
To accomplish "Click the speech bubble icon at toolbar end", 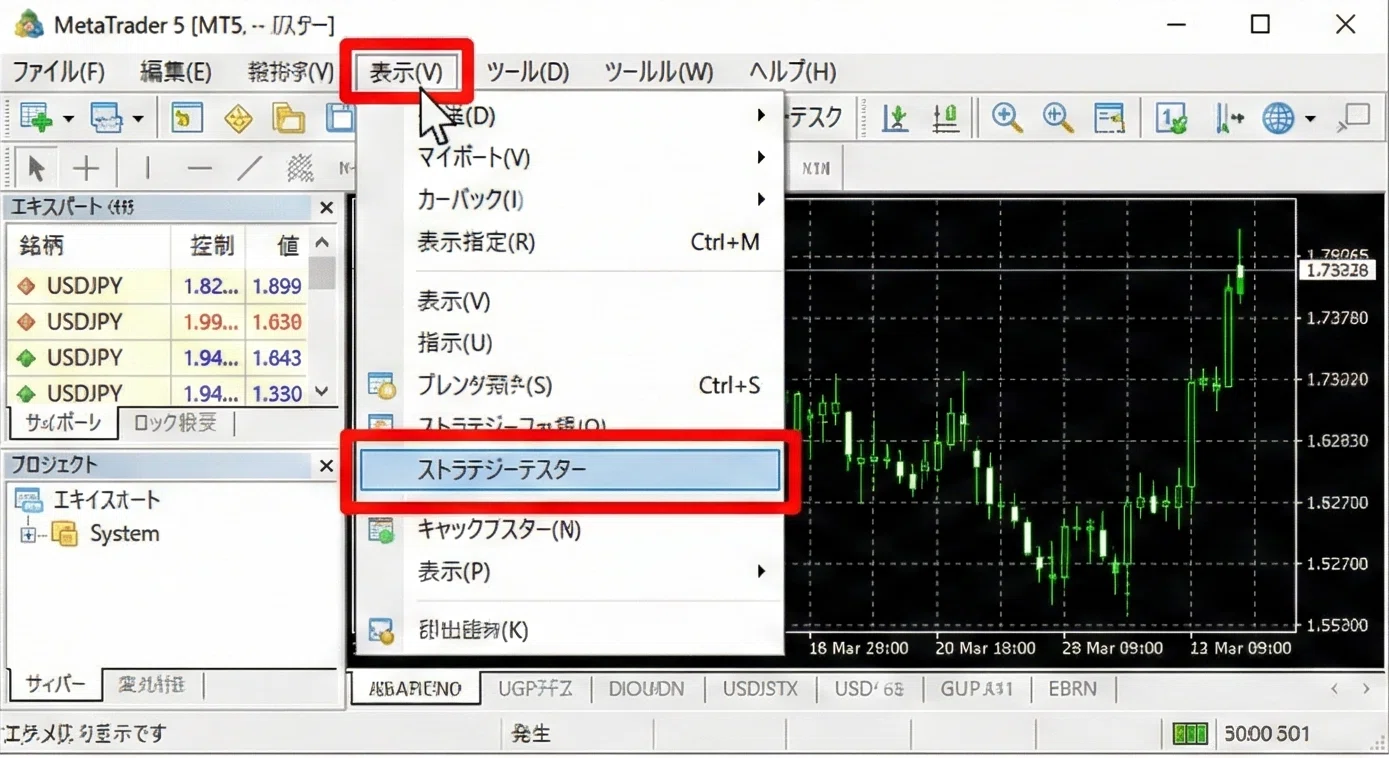I will pyautogui.click(x=1354, y=118).
